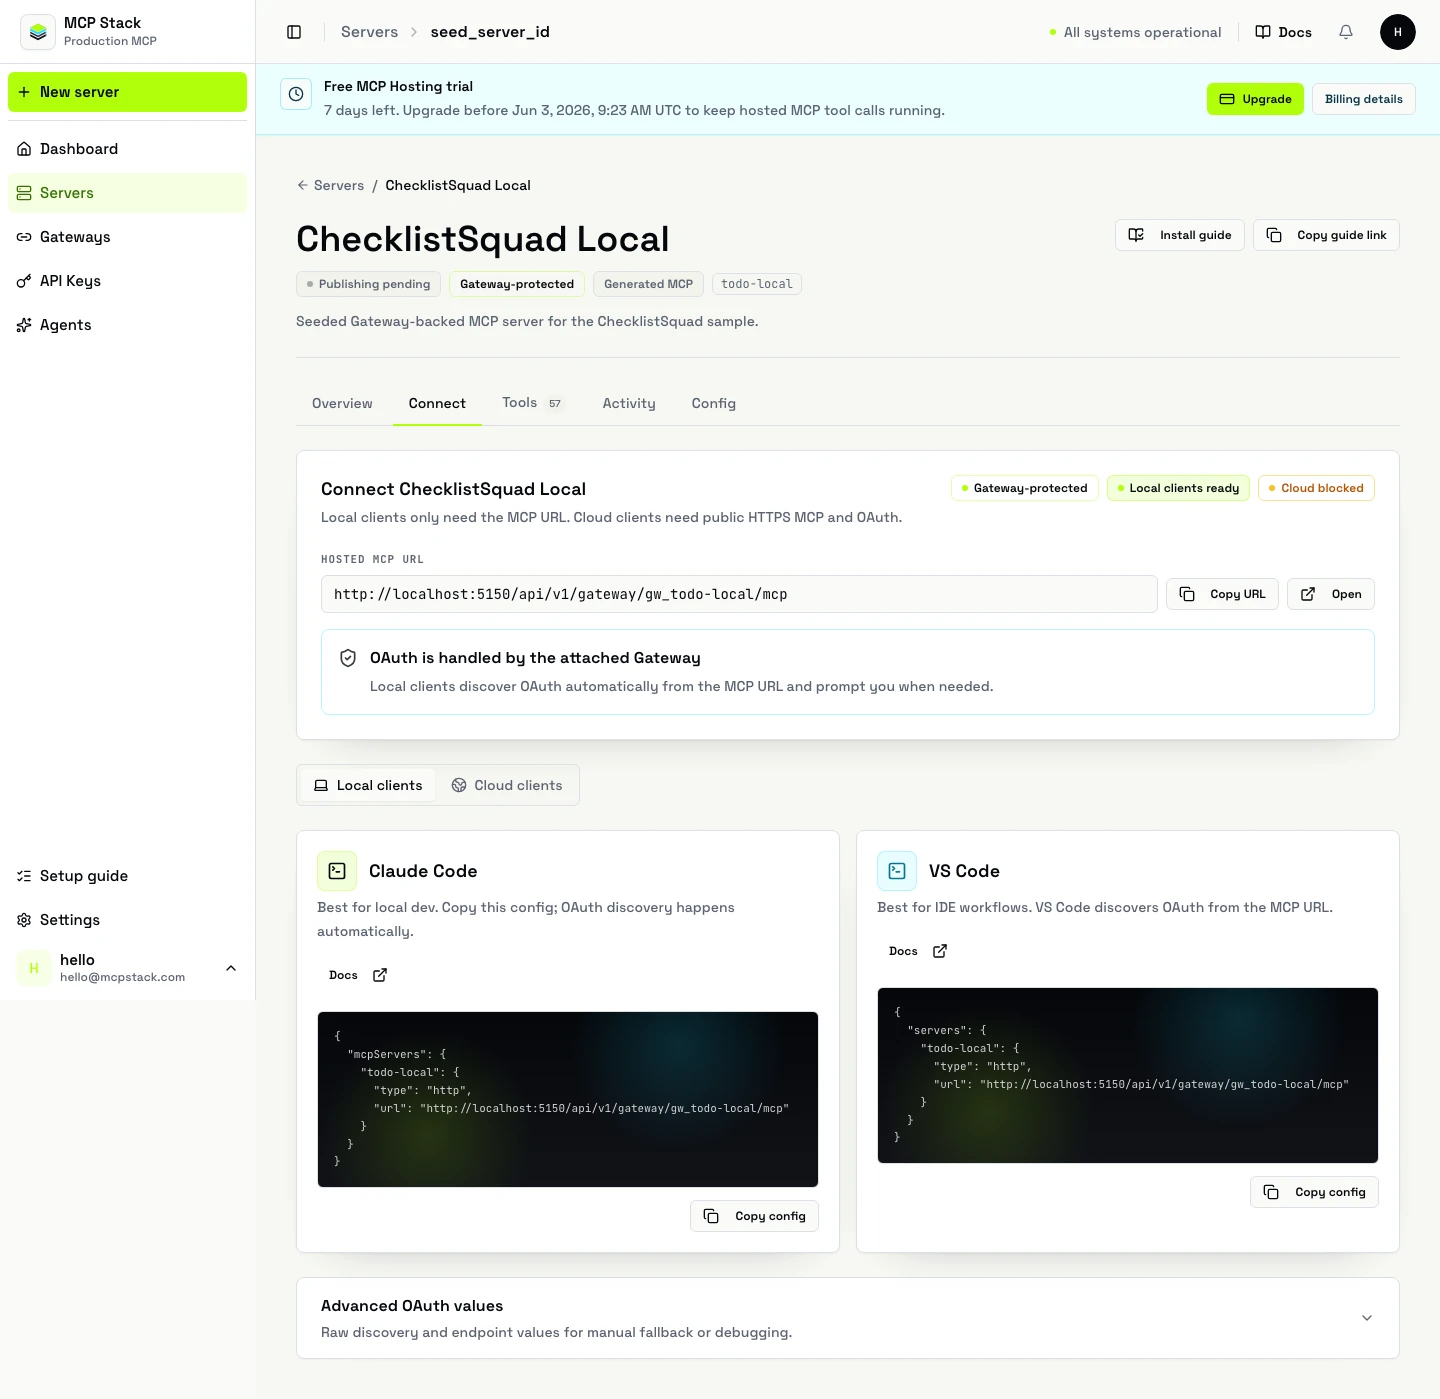Copy config for VS Code
Viewport: 1440px width, 1399px height.
coord(1314,1192)
